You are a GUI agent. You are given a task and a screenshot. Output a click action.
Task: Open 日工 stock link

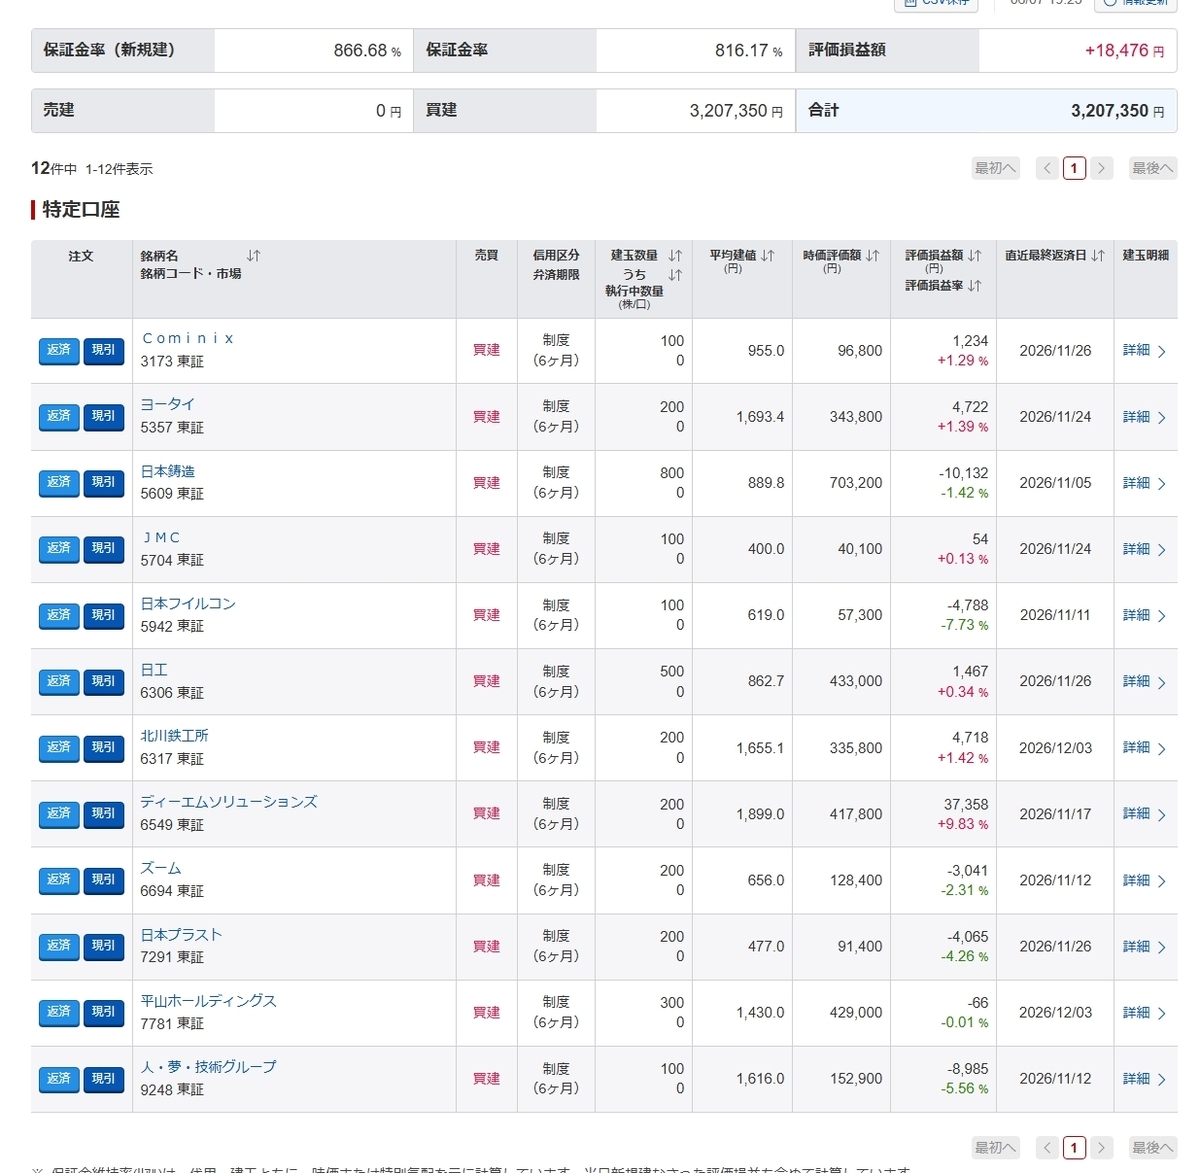tap(154, 670)
